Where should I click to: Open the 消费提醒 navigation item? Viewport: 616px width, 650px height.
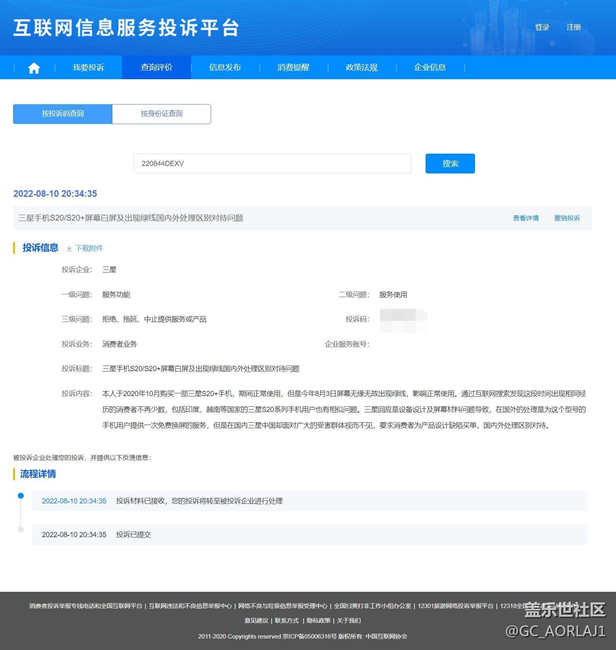(293, 68)
